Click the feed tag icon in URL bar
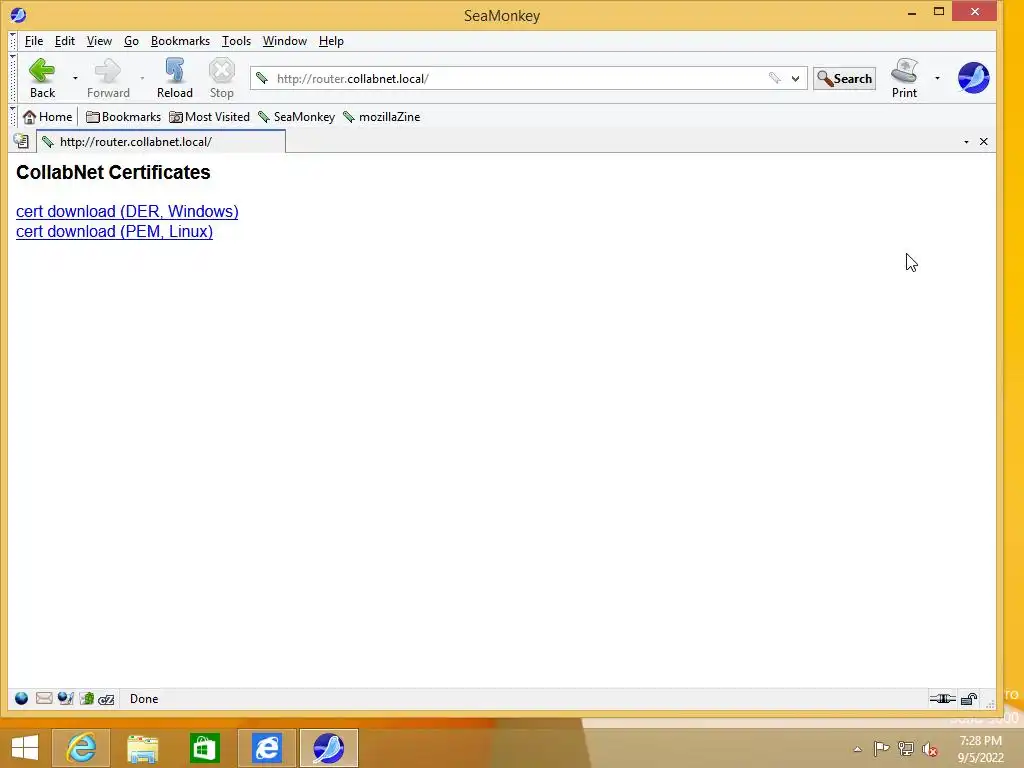Viewport: 1024px width, 768px height. 775,78
